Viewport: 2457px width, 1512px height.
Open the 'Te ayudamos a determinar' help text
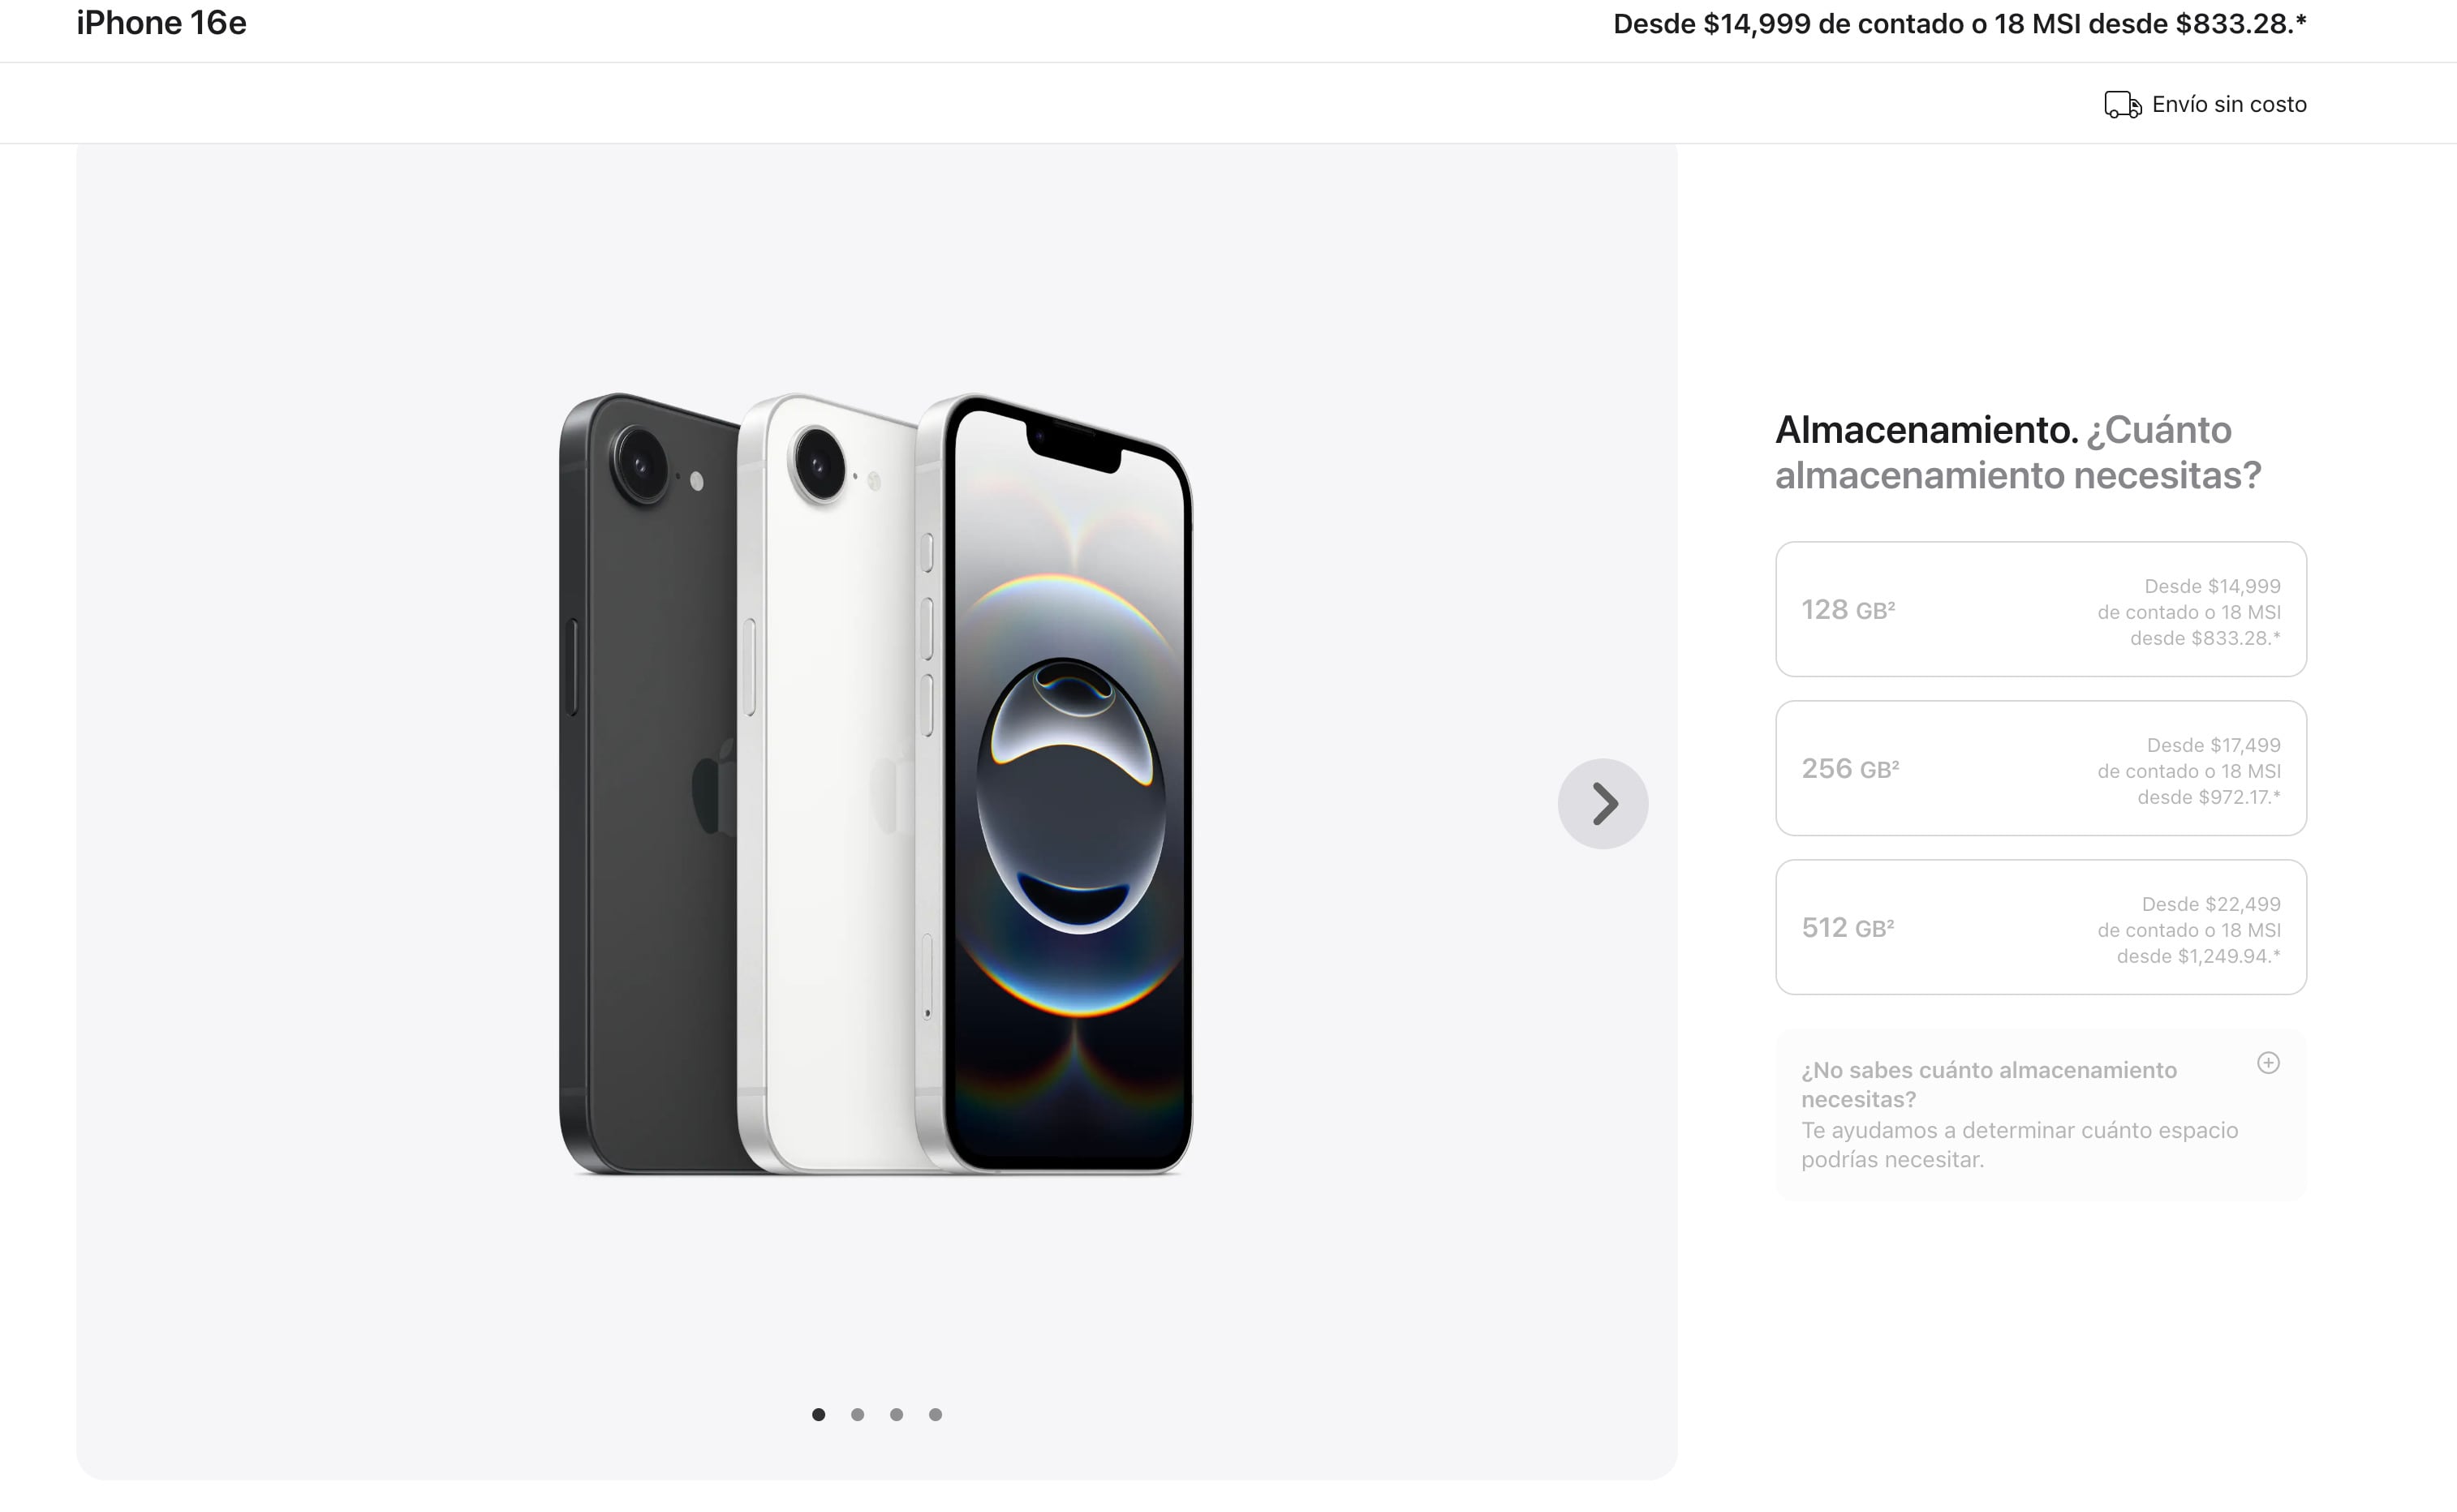pos(2020,1145)
